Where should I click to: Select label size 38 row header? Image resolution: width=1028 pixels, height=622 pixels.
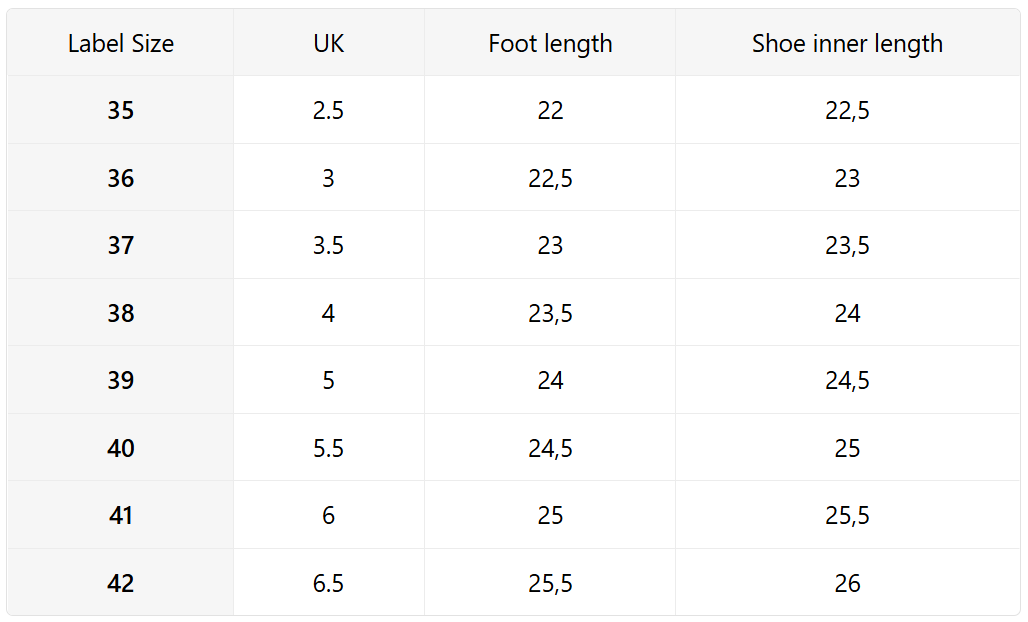pos(121,313)
